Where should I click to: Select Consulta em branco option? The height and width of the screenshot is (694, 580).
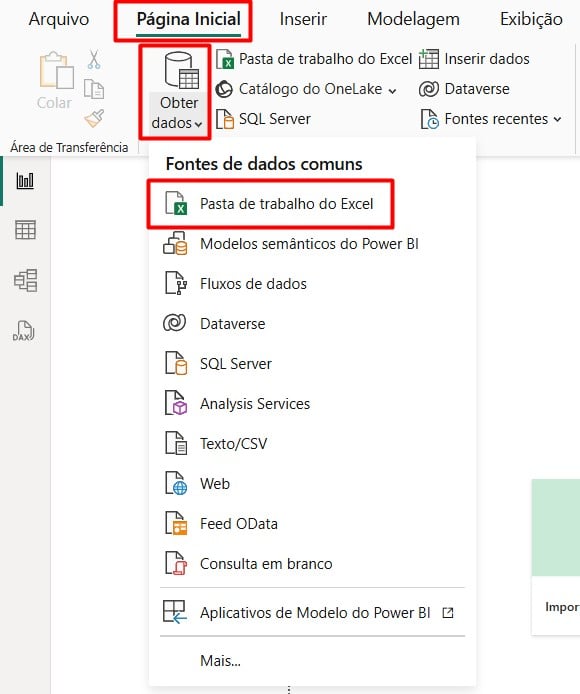click(312, 564)
